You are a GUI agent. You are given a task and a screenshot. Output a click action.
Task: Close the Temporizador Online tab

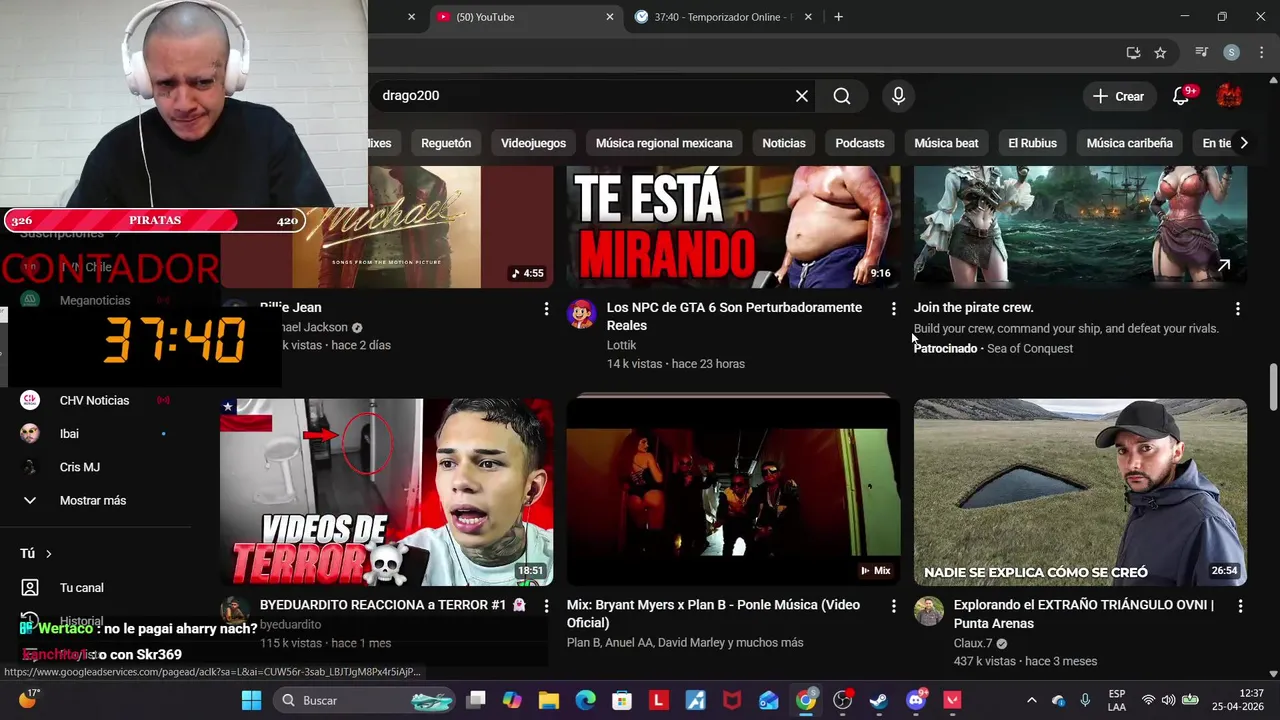808,17
